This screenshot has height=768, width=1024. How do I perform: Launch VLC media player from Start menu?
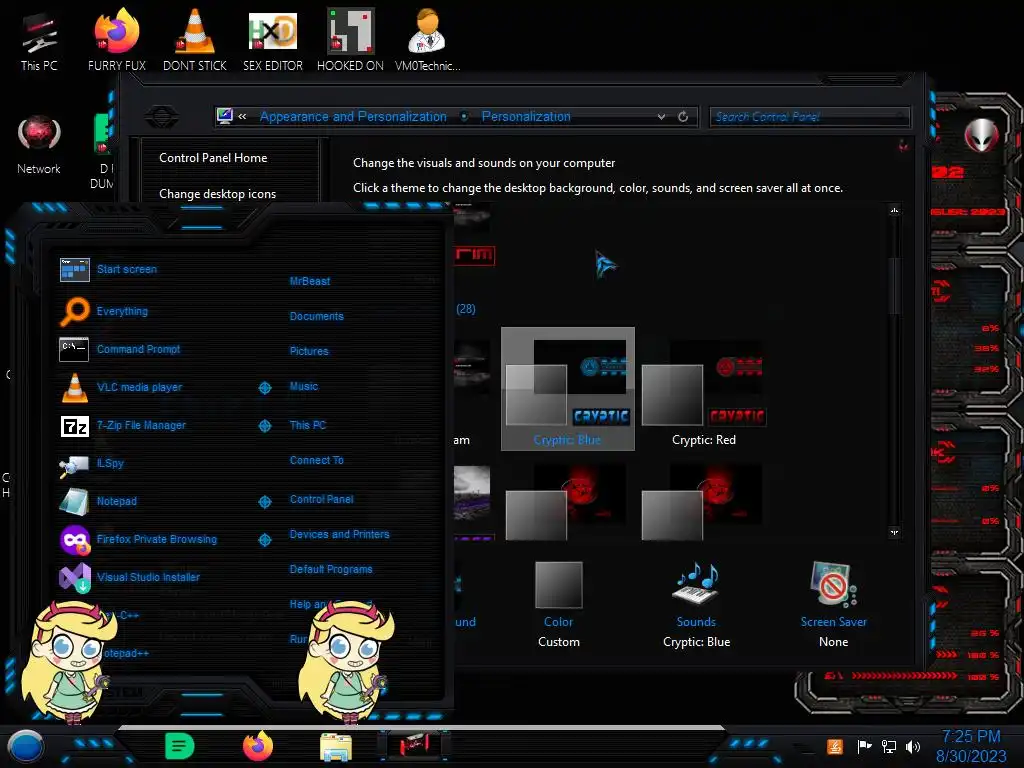tap(121, 387)
